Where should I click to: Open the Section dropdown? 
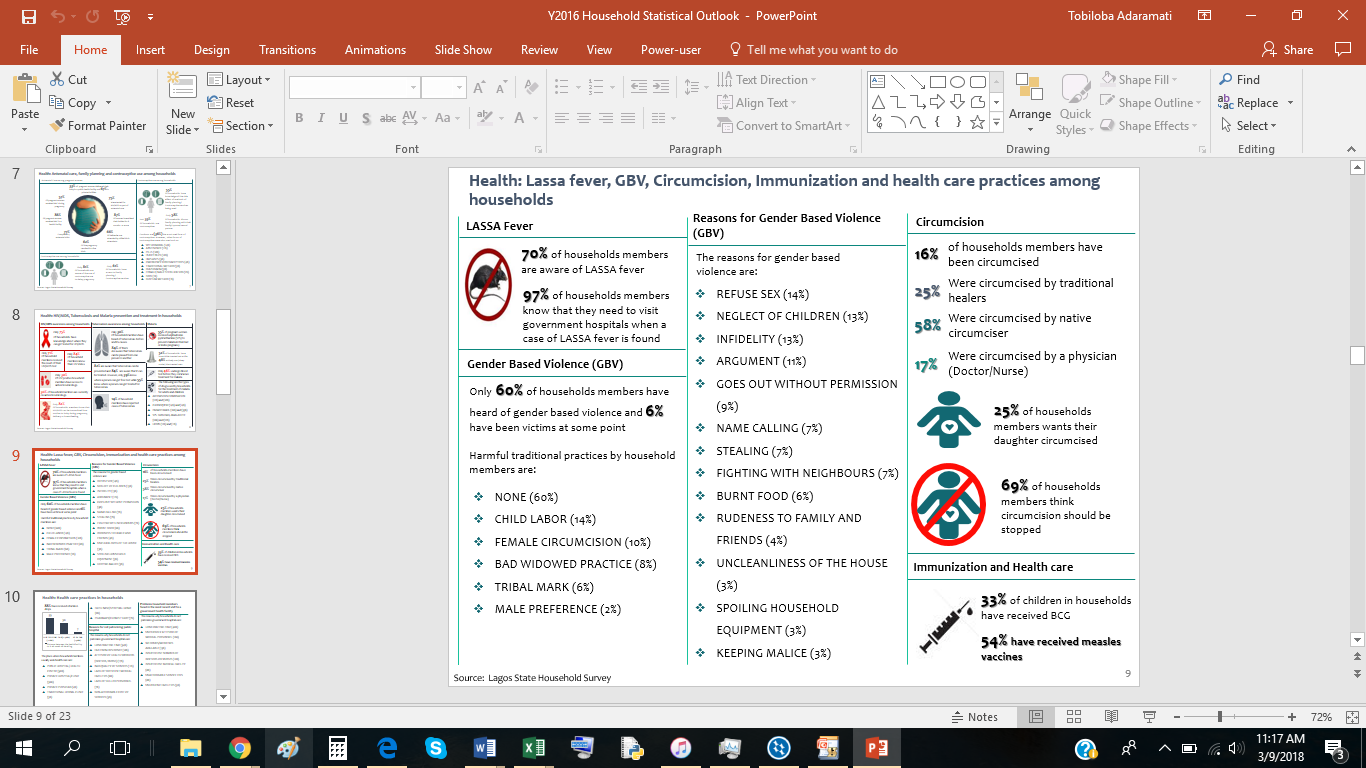click(241, 126)
